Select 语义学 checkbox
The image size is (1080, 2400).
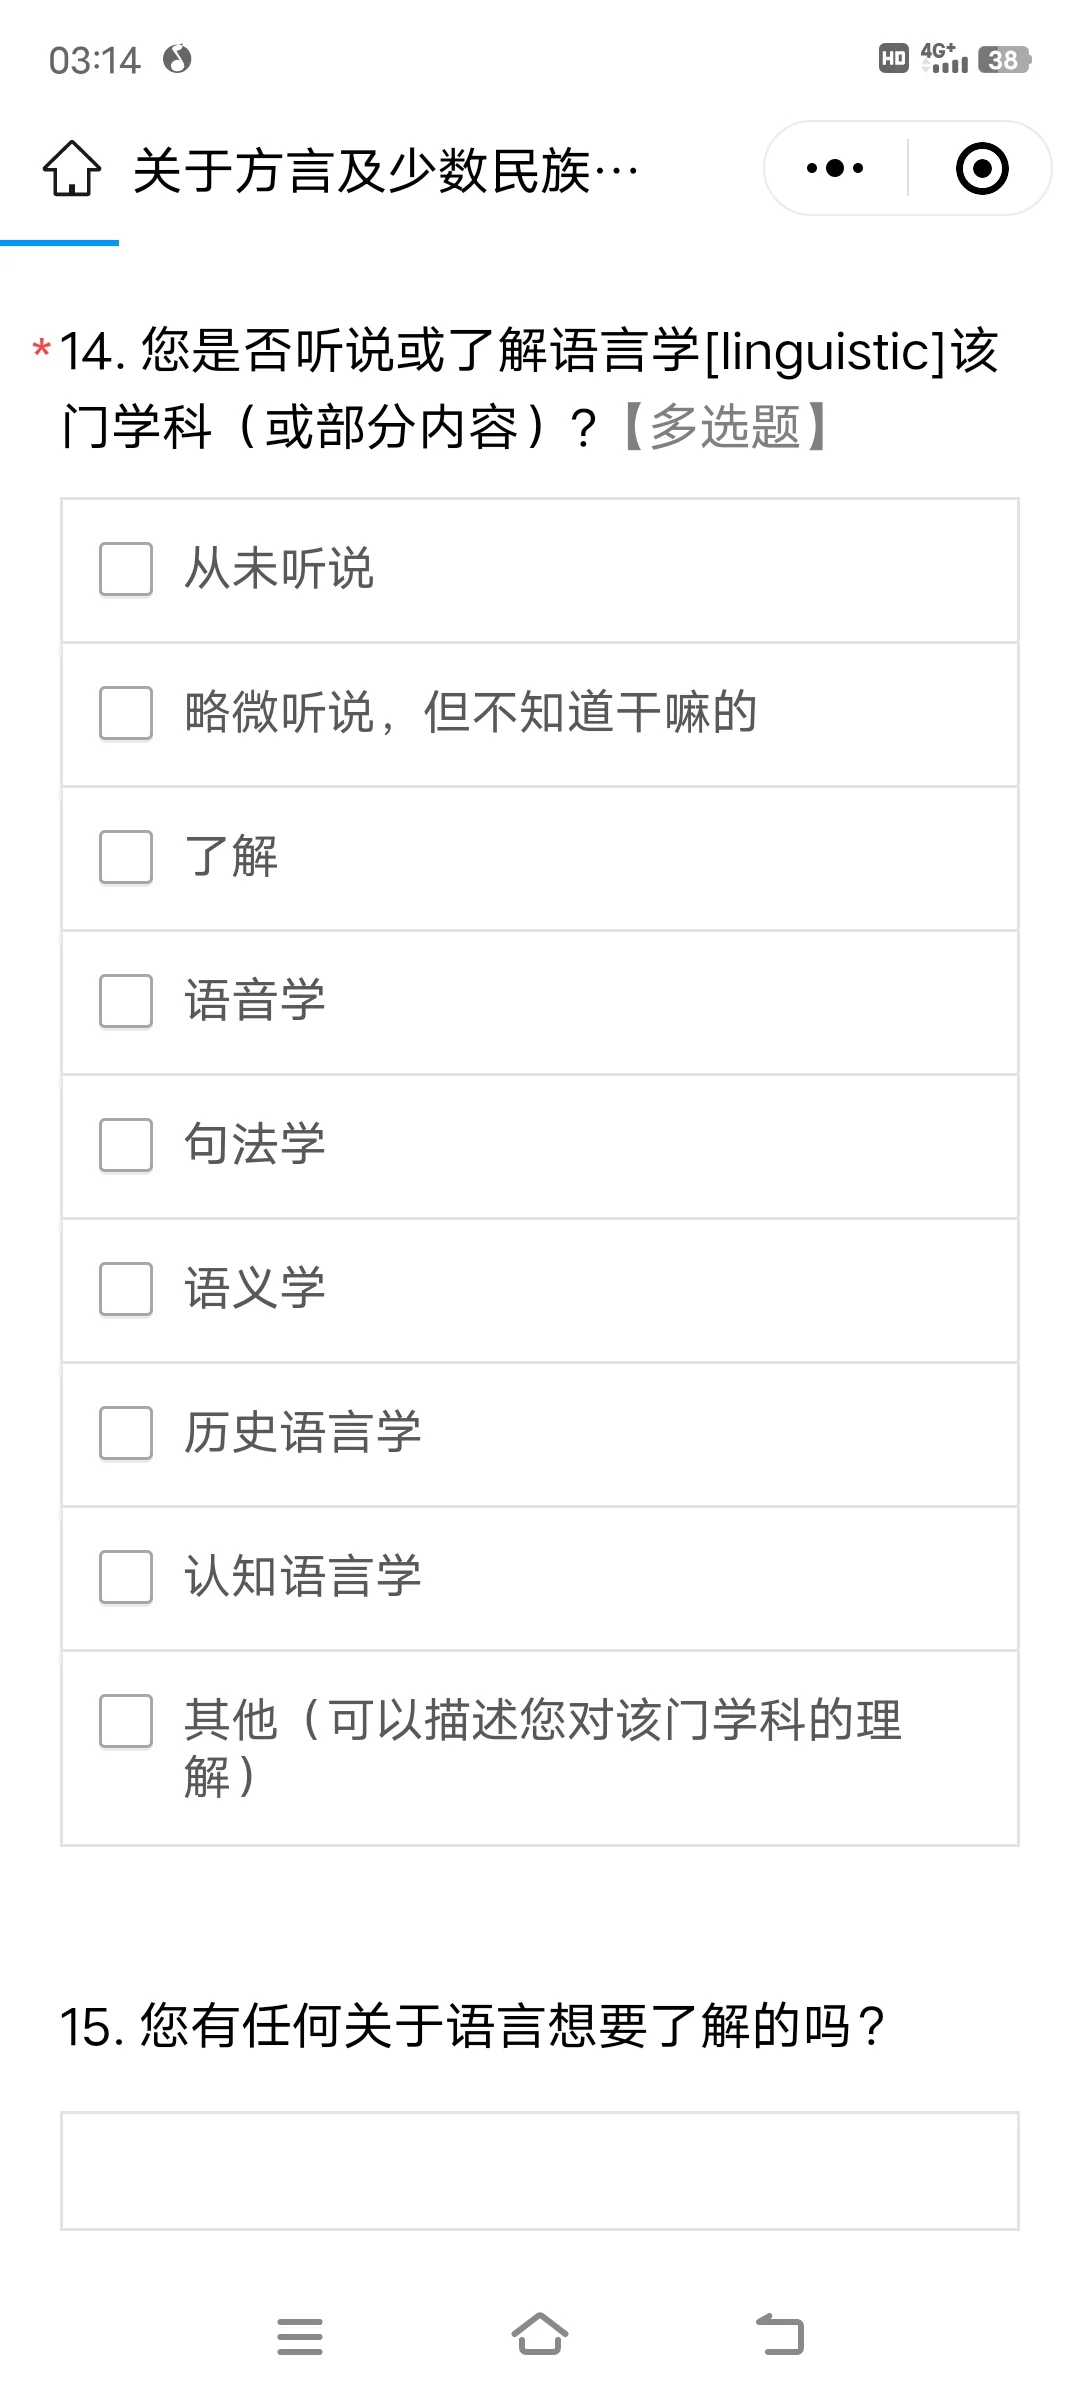point(126,1289)
